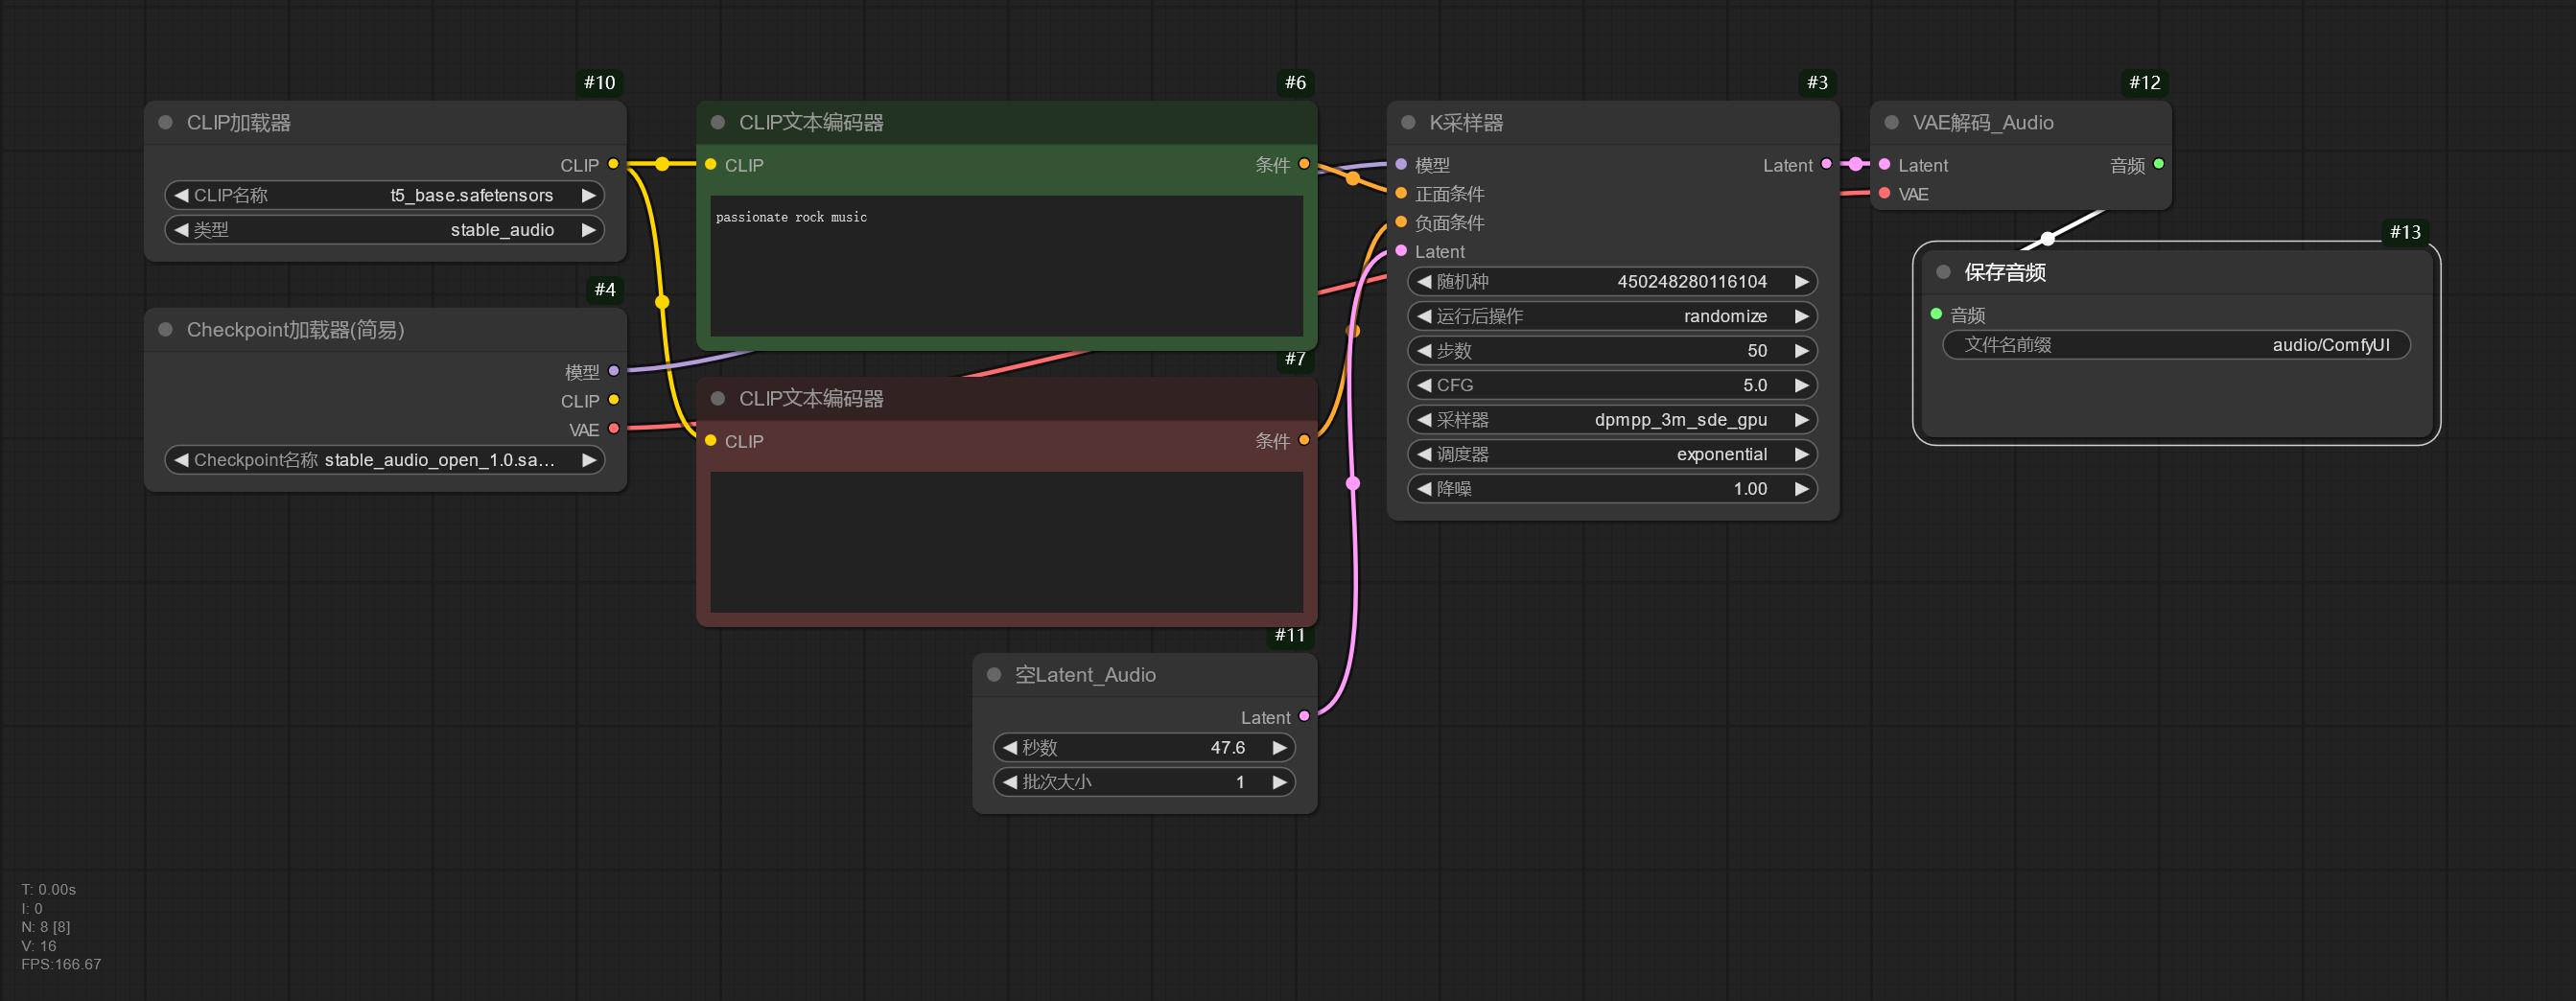Click the 正面条件 input port on K采样器
The image size is (2576, 1001).
pyautogui.click(x=1400, y=193)
